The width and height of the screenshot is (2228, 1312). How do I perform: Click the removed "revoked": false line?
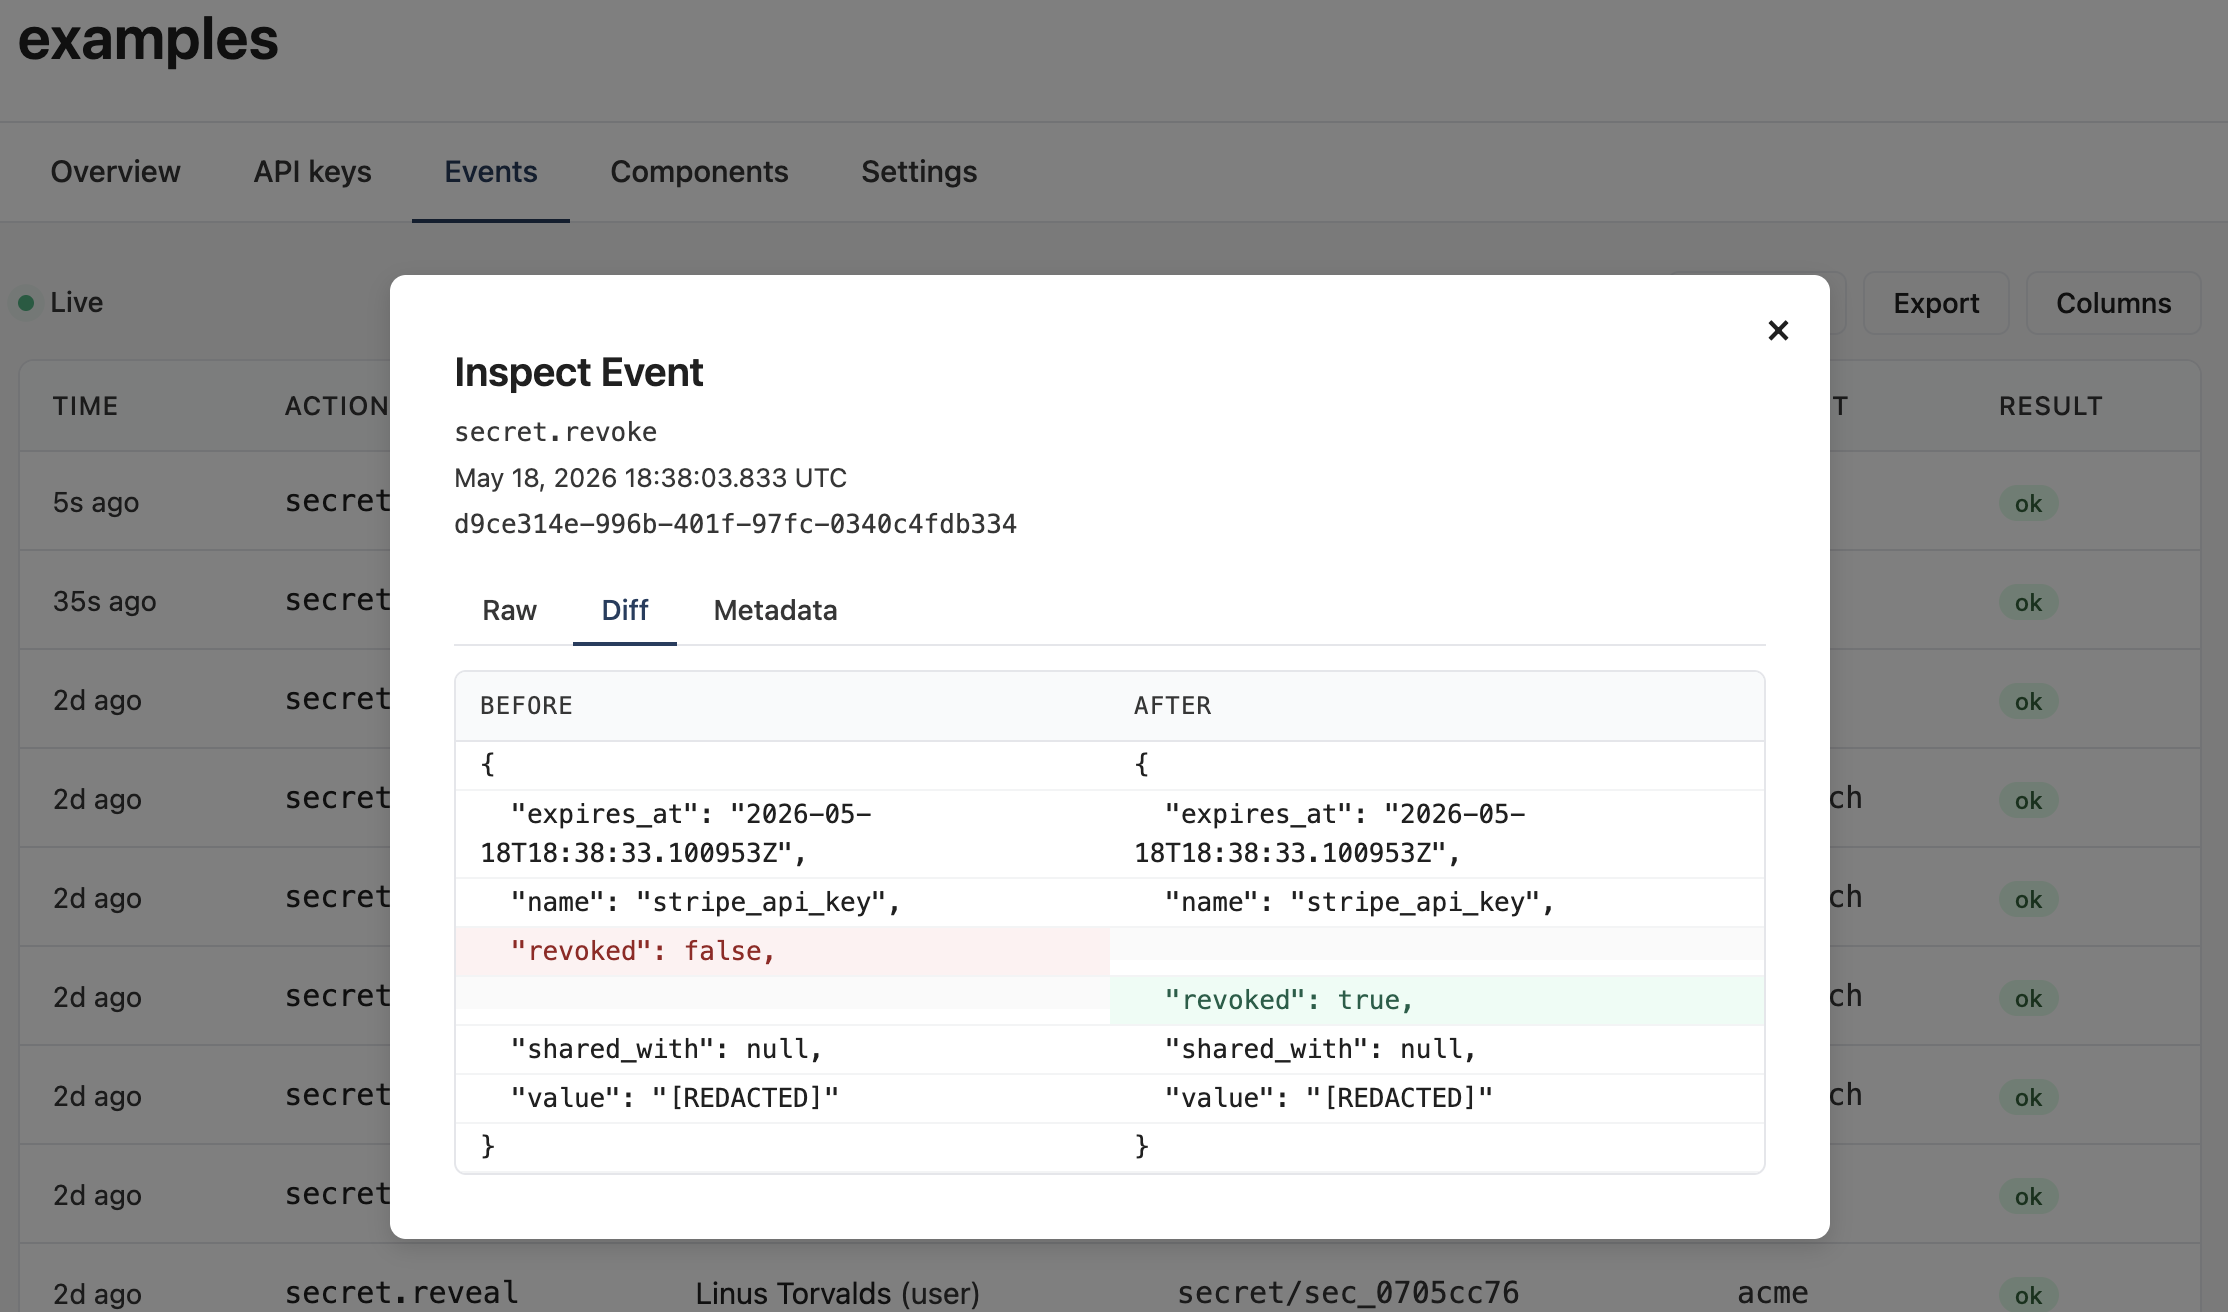(782, 951)
